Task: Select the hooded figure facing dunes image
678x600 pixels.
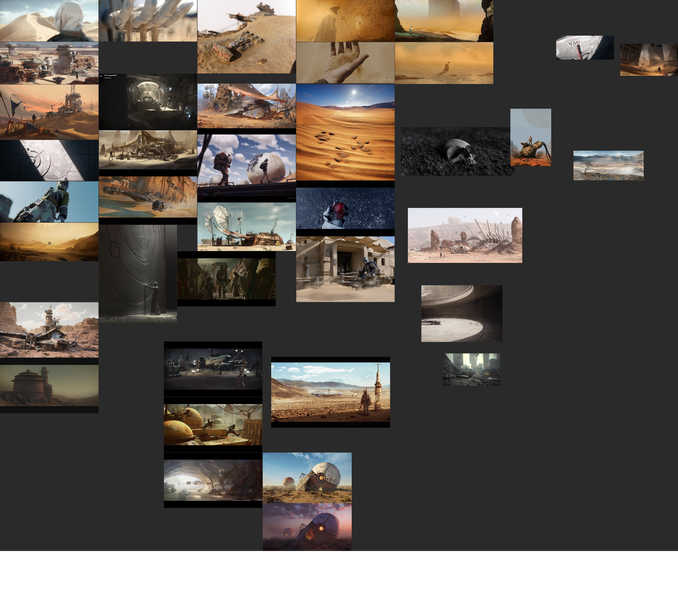Action: point(49,20)
